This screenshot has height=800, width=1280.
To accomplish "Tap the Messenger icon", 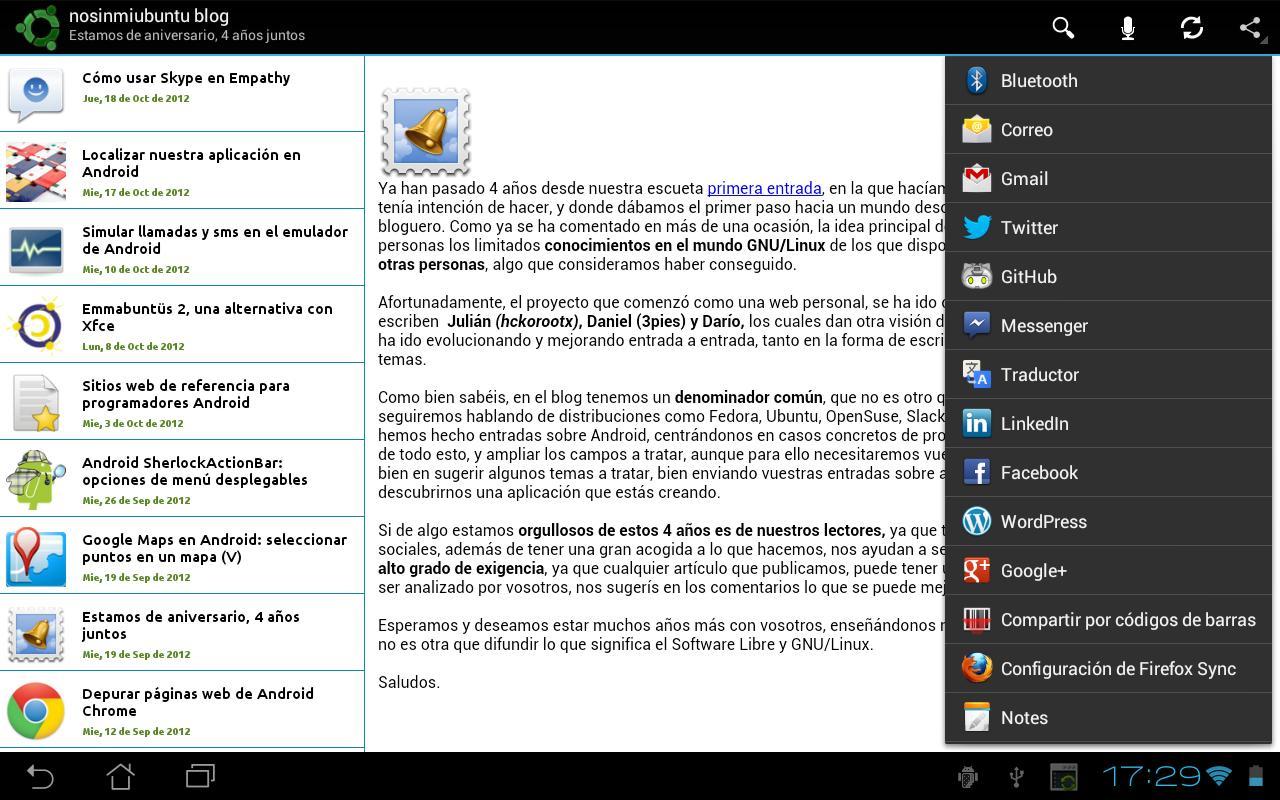I will [976, 325].
